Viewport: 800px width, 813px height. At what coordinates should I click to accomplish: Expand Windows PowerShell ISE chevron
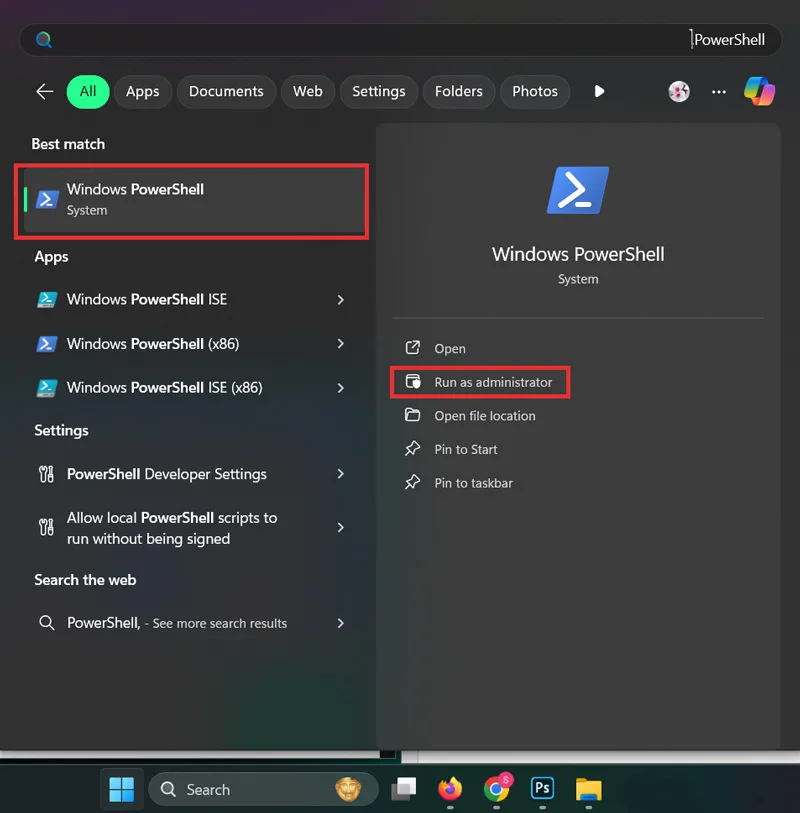point(341,300)
